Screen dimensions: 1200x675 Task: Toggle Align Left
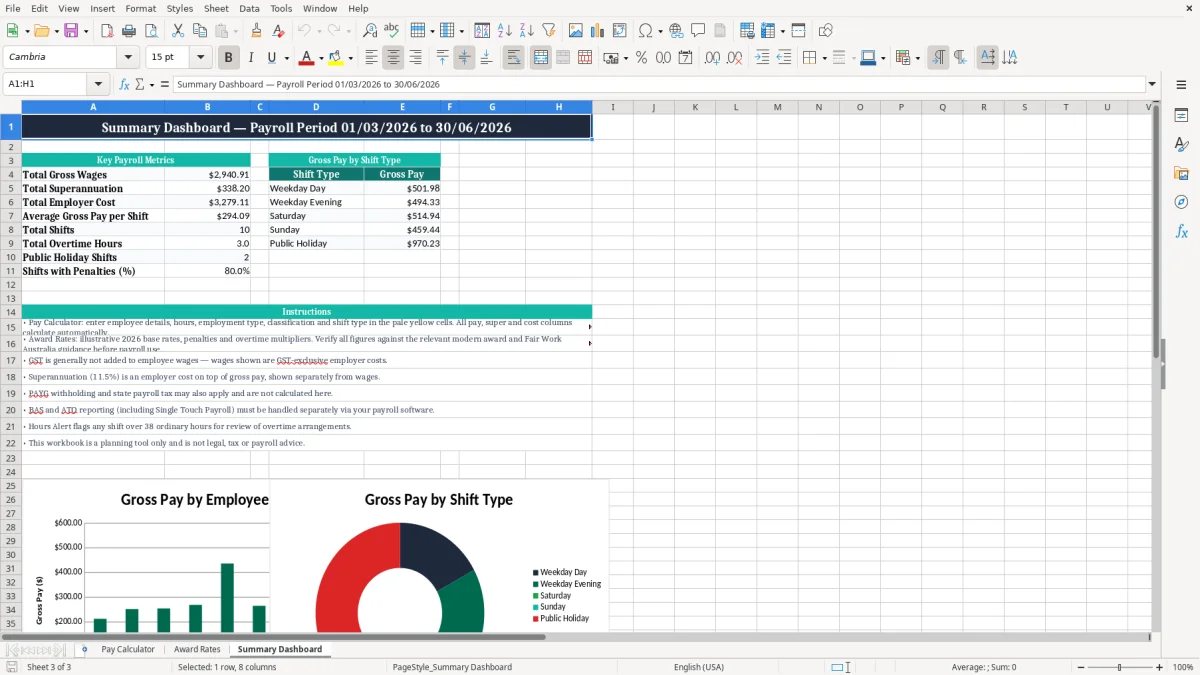click(371, 58)
